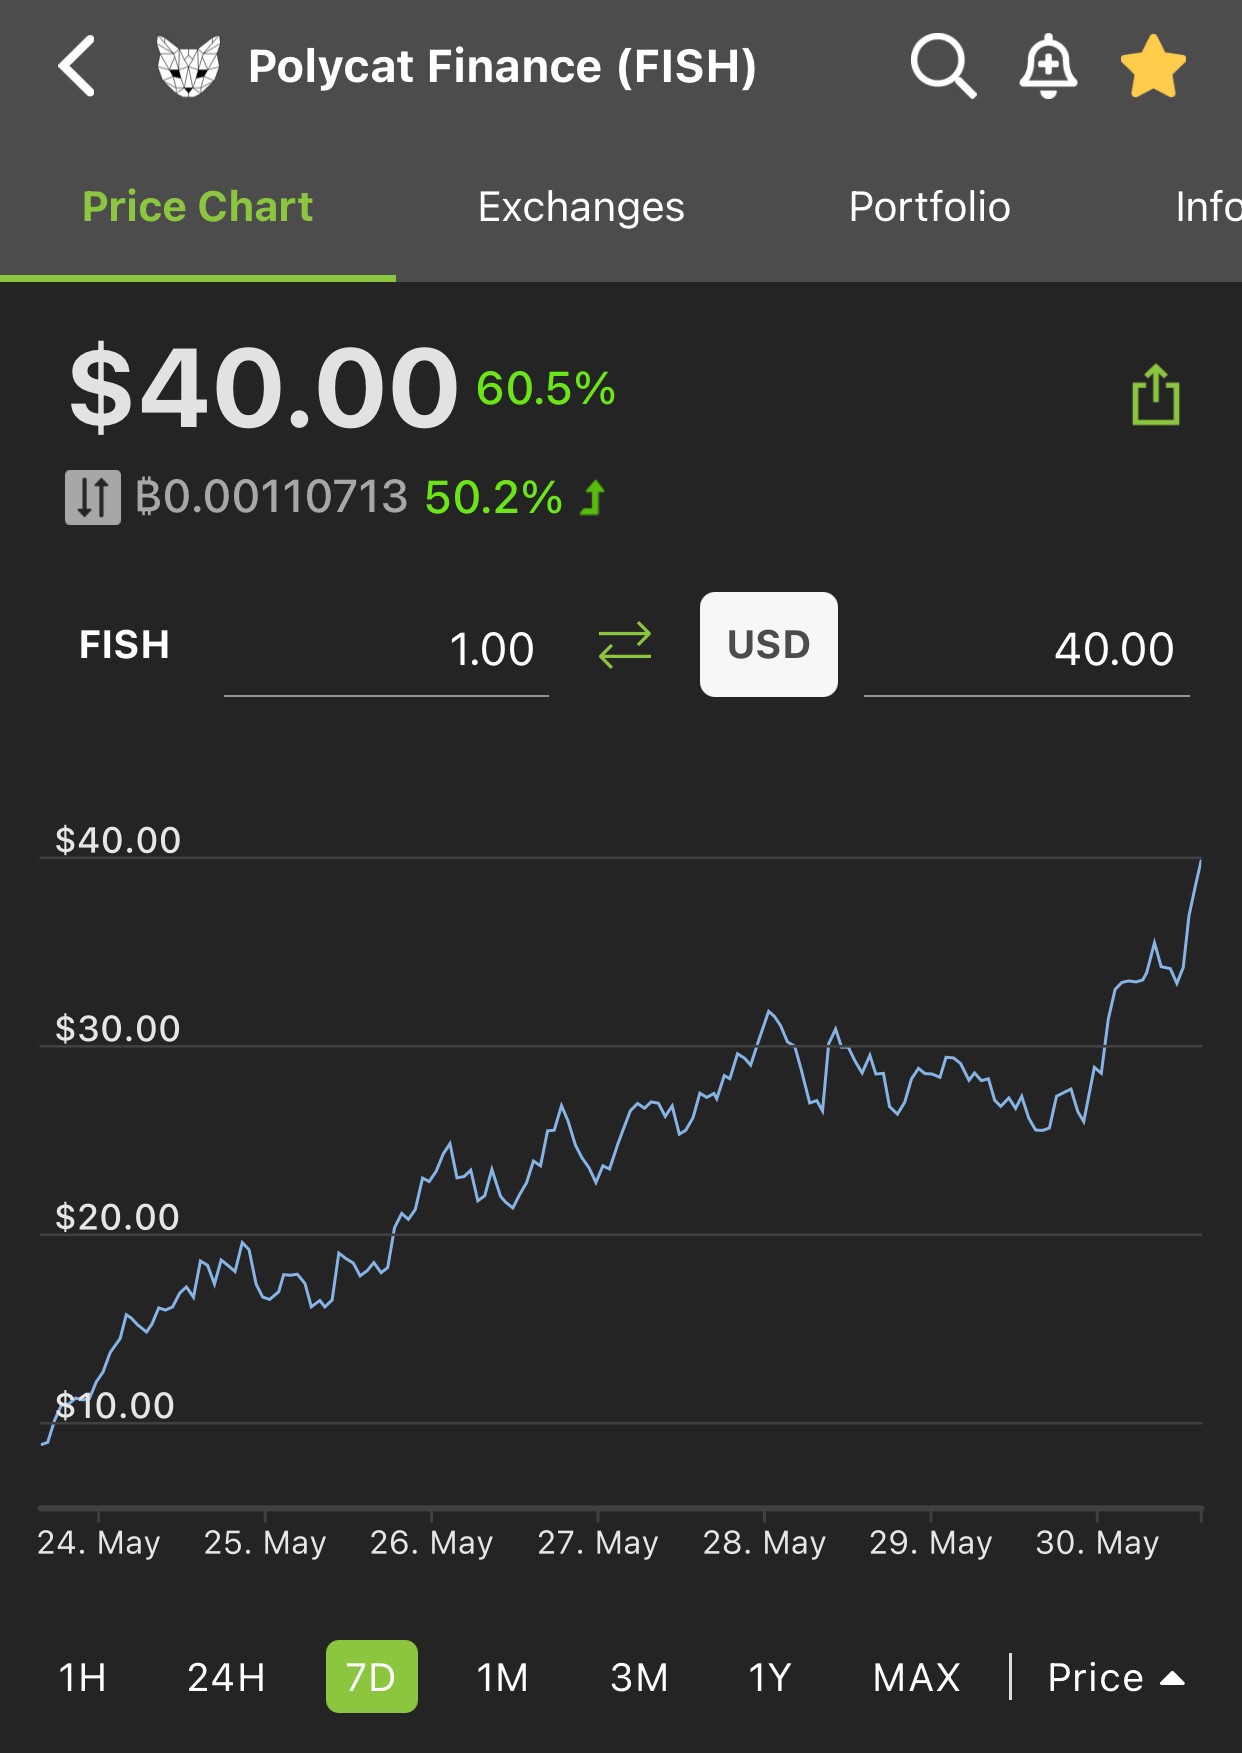Switch to the Exchanges tab
1242x1753 pixels.
(x=581, y=207)
